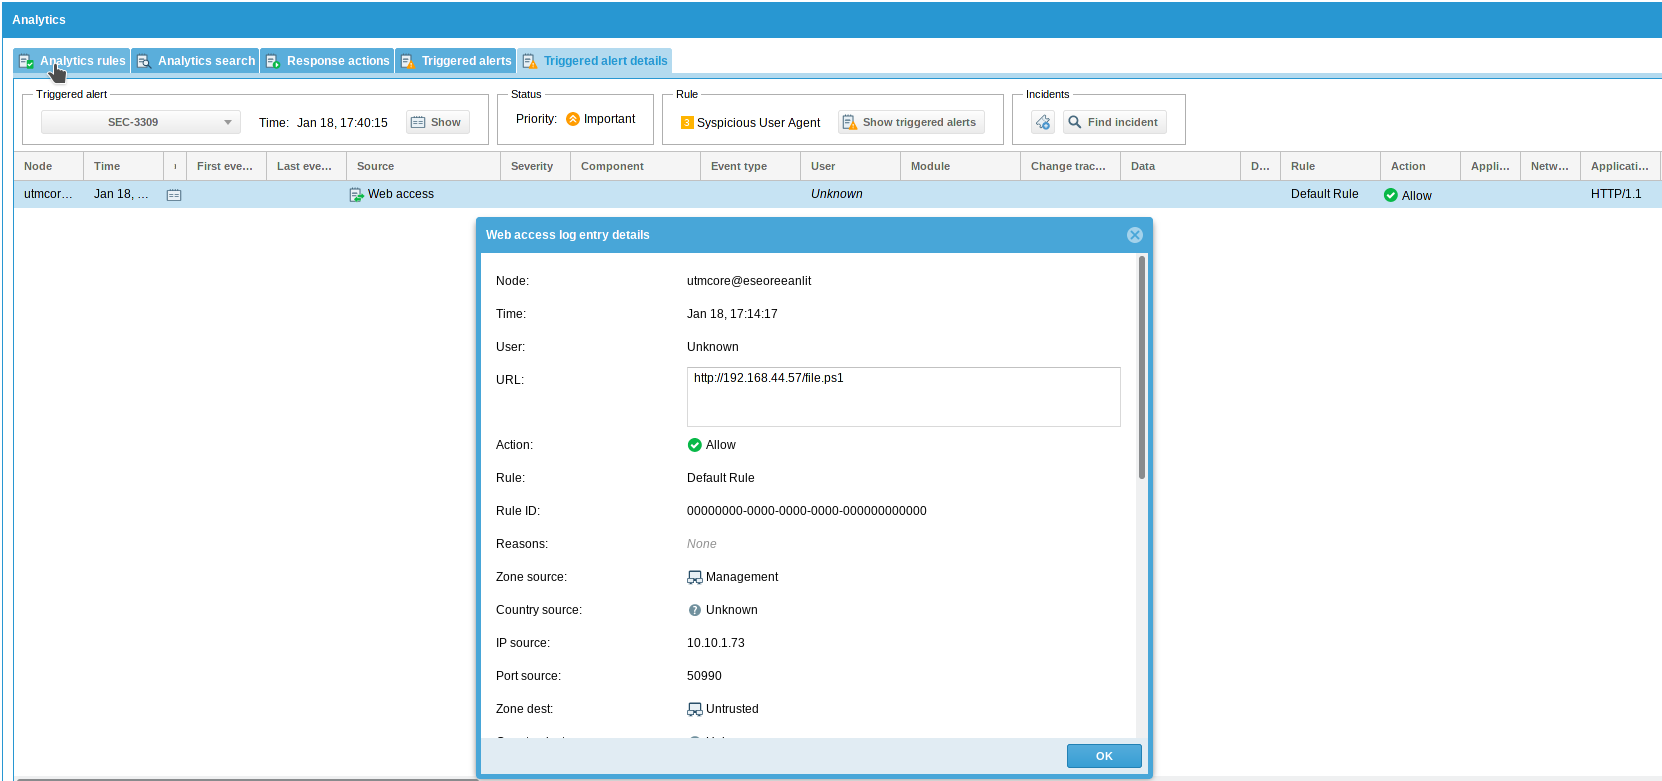This screenshot has width=1662, height=781.
Task: Click the add-to-incident icon button
Action: 1043,122
